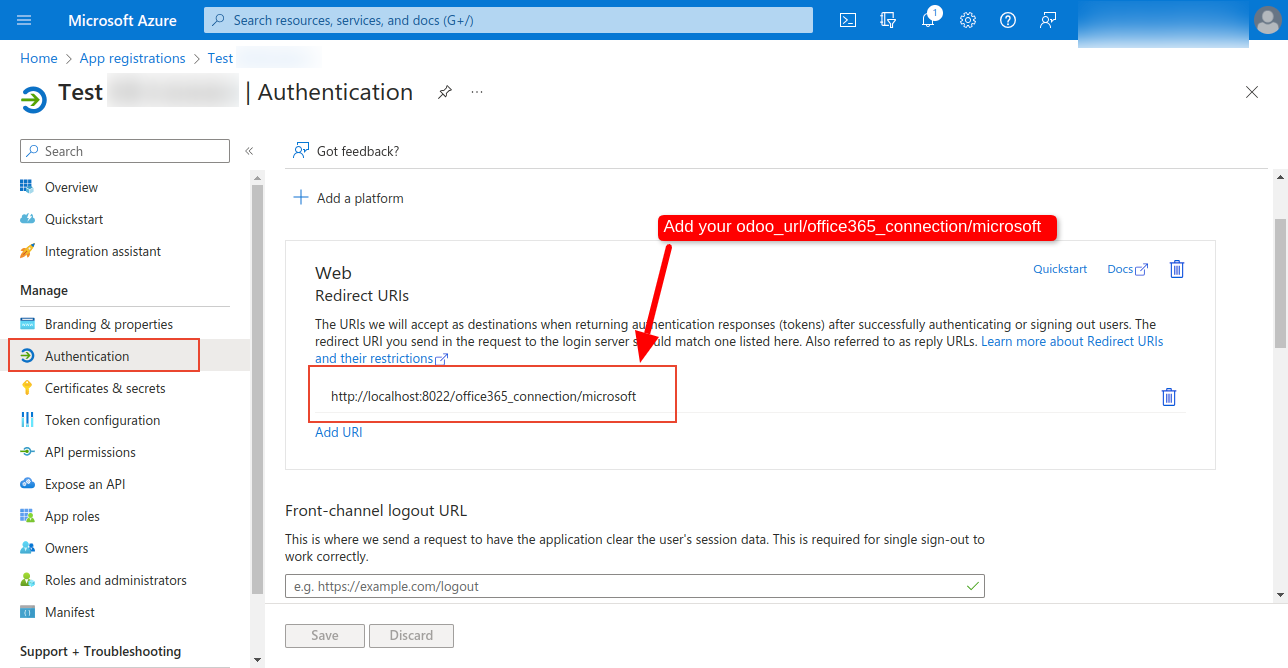Click the Add a platform button
1288x668 pixels.
pyautogui.click(x=348, y=198)
